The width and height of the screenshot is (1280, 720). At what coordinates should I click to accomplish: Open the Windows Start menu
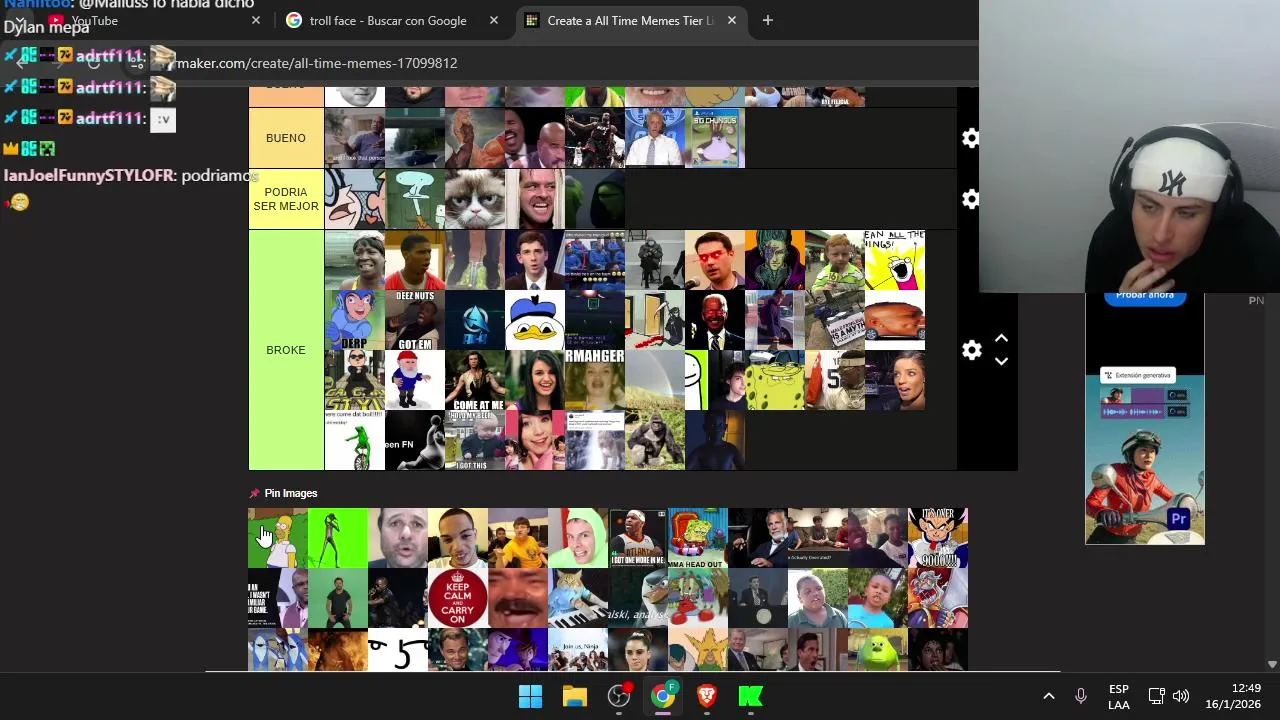(530, 696)
